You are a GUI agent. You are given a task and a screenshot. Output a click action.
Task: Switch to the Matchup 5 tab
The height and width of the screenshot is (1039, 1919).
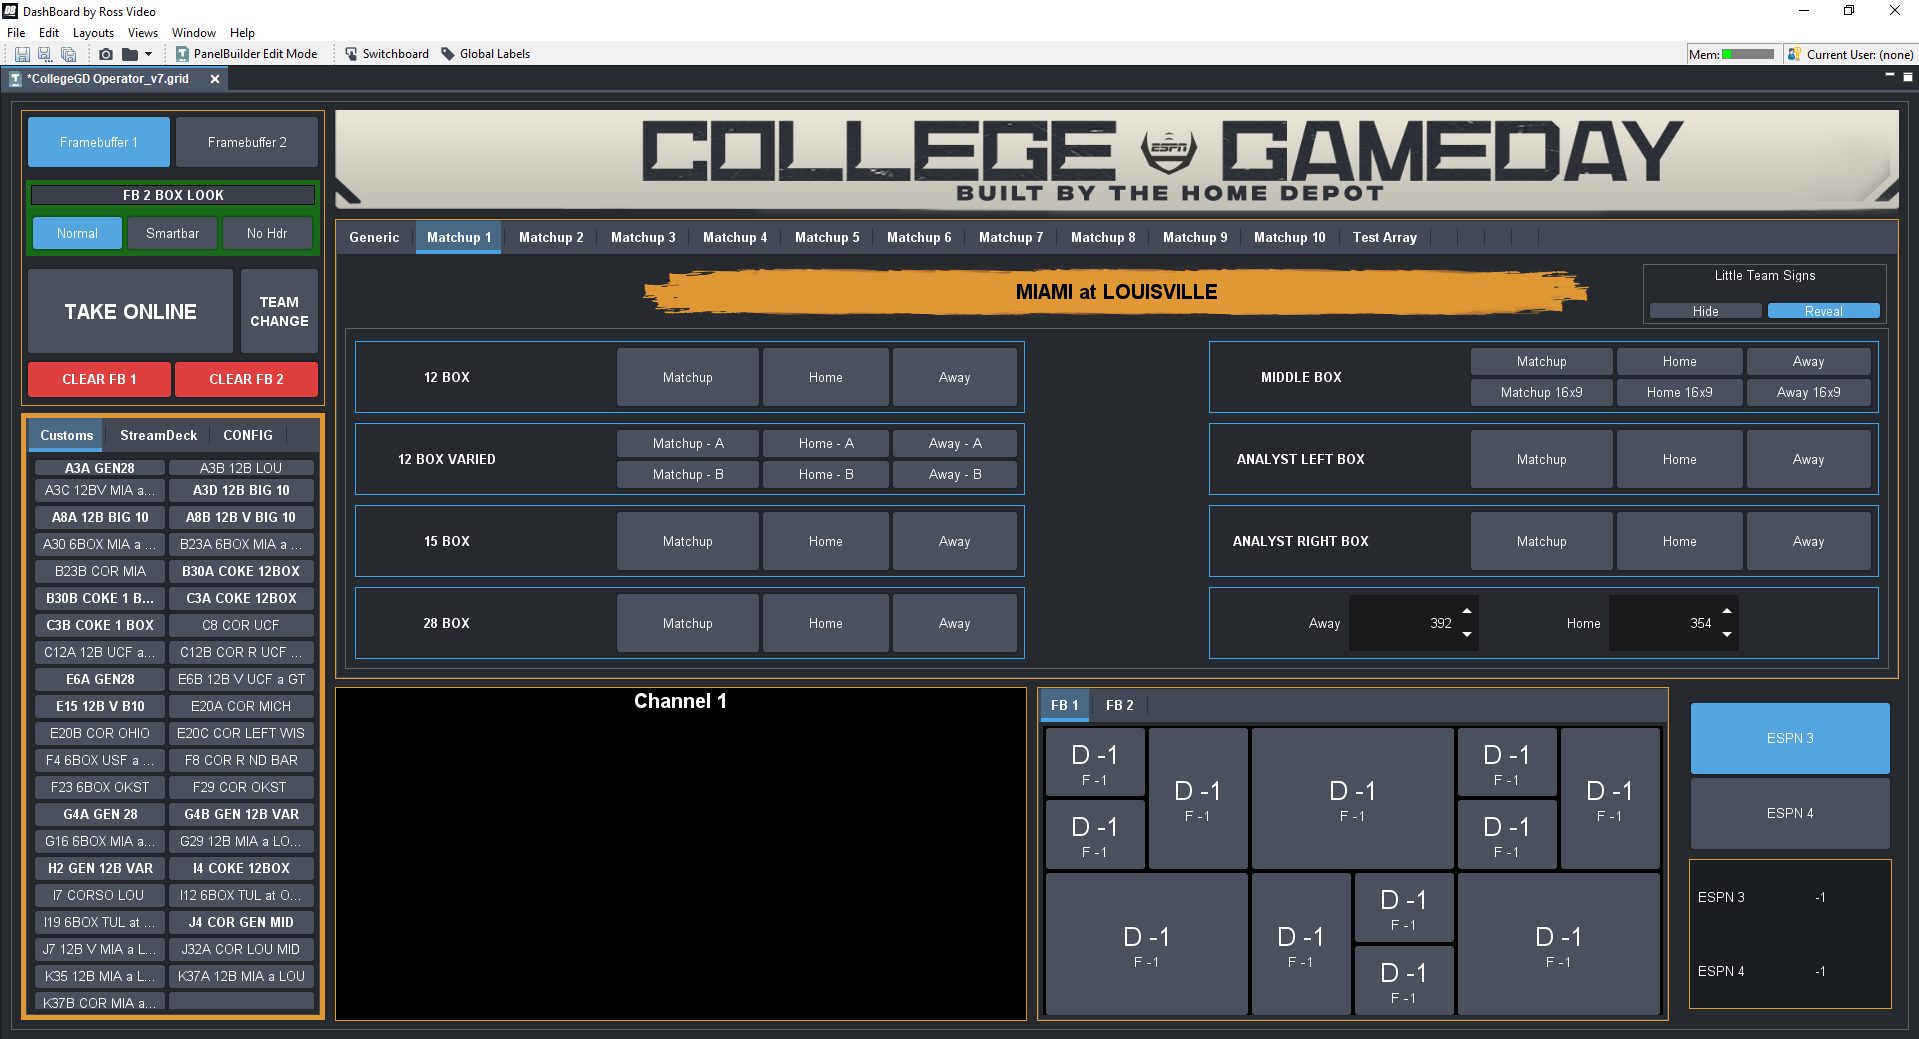point(826,237)
